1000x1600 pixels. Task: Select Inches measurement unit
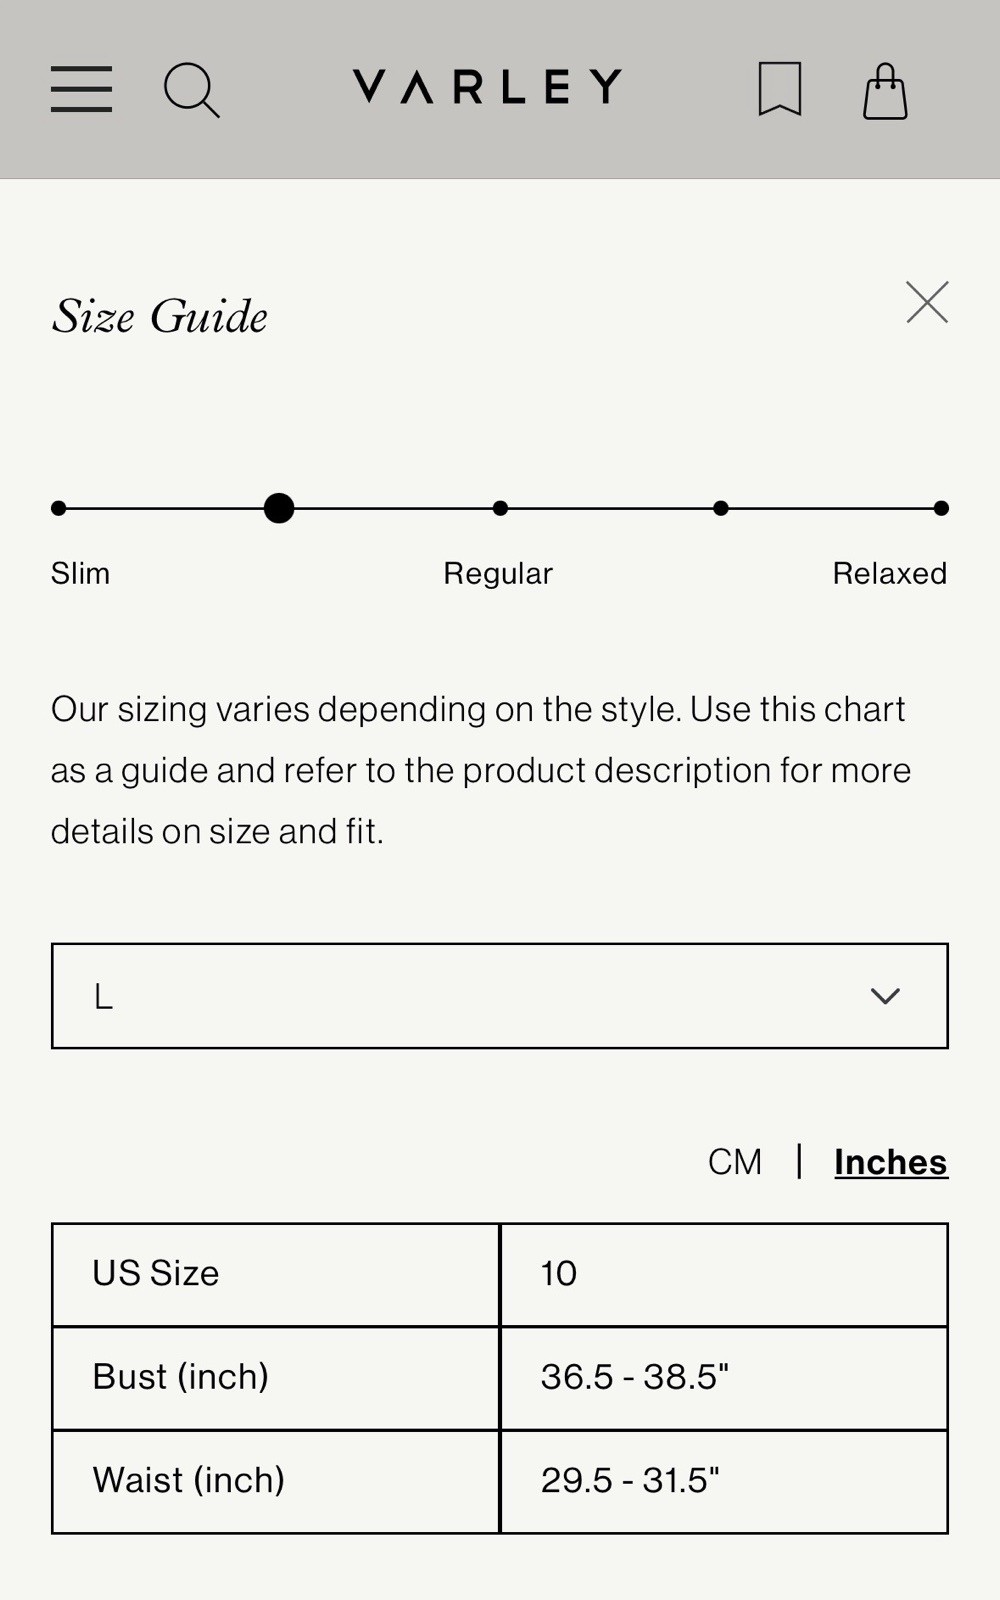point(891,1162)
